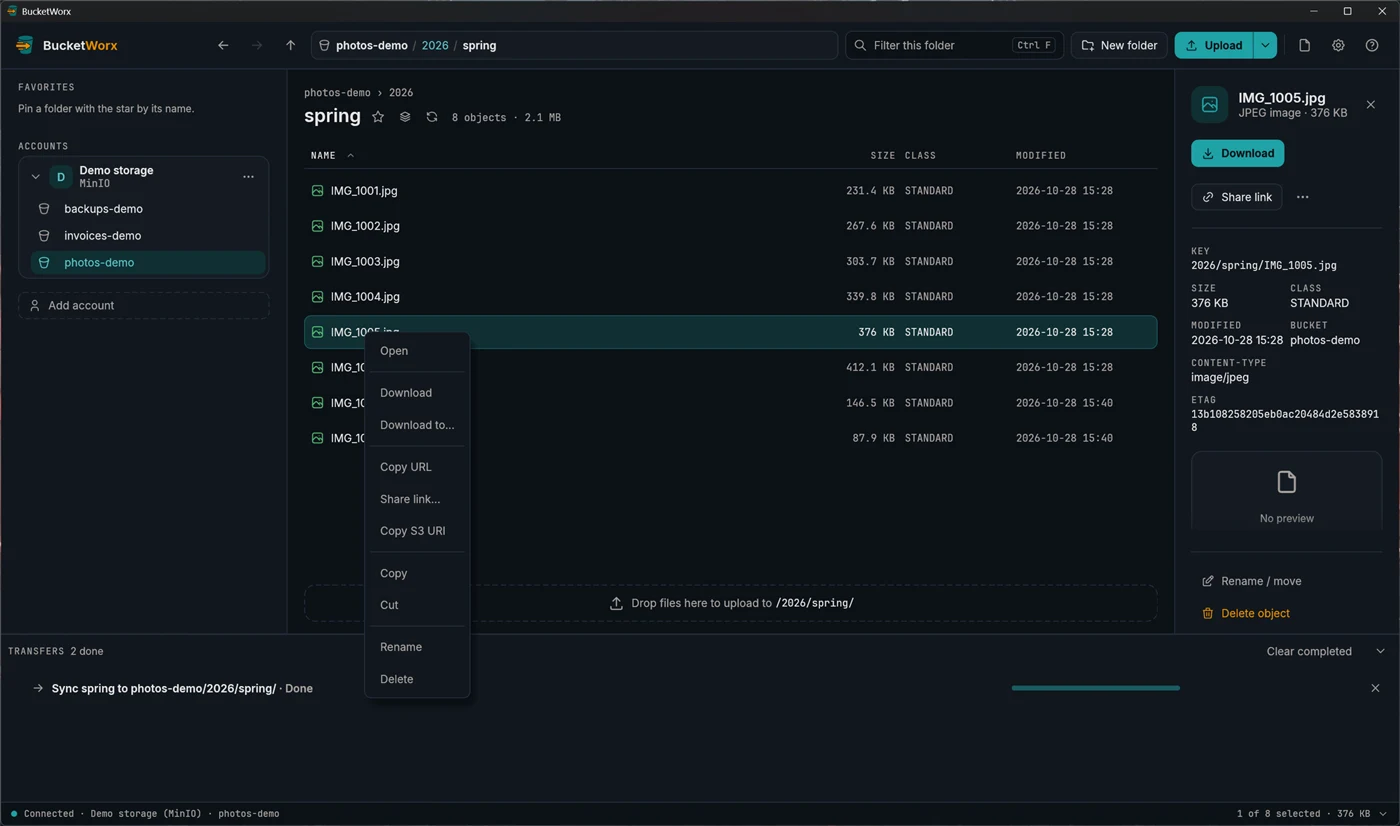Open the document icon in top toolbar
The height and width of the screenshot is (826, 1400).
coord(1304,45)
